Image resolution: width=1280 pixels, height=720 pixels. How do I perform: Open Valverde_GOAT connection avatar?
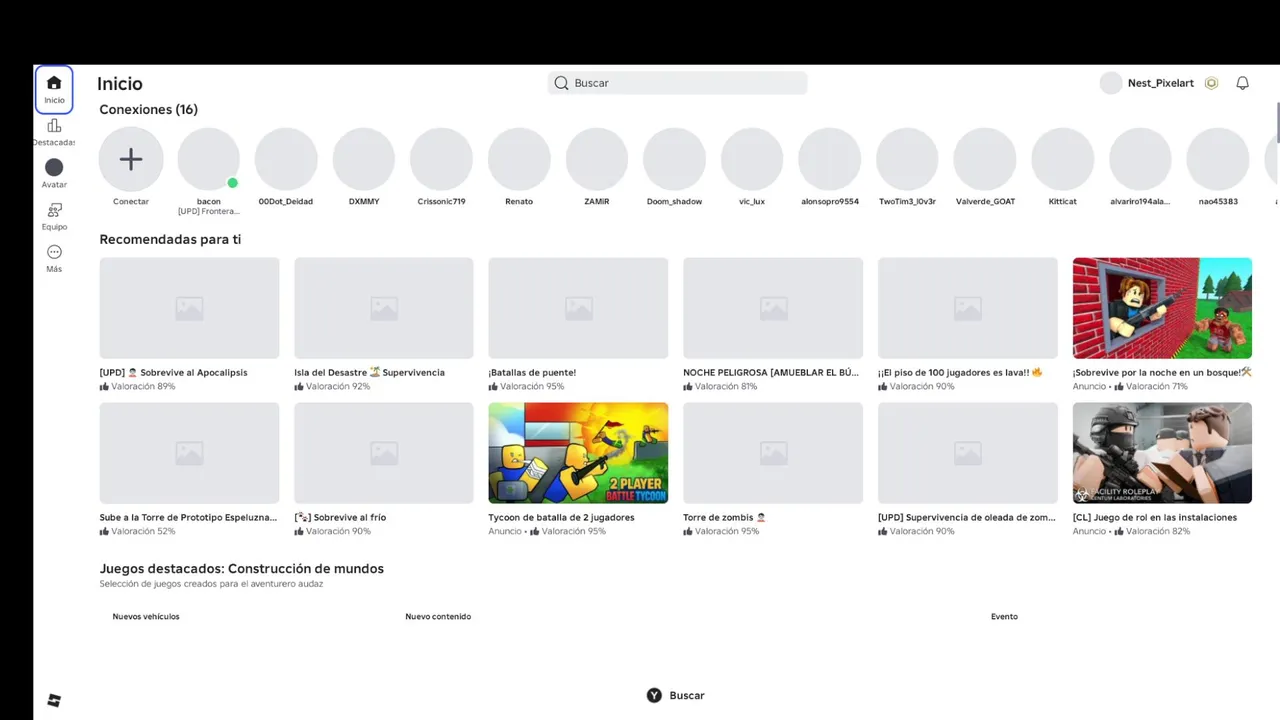point(985,159)
